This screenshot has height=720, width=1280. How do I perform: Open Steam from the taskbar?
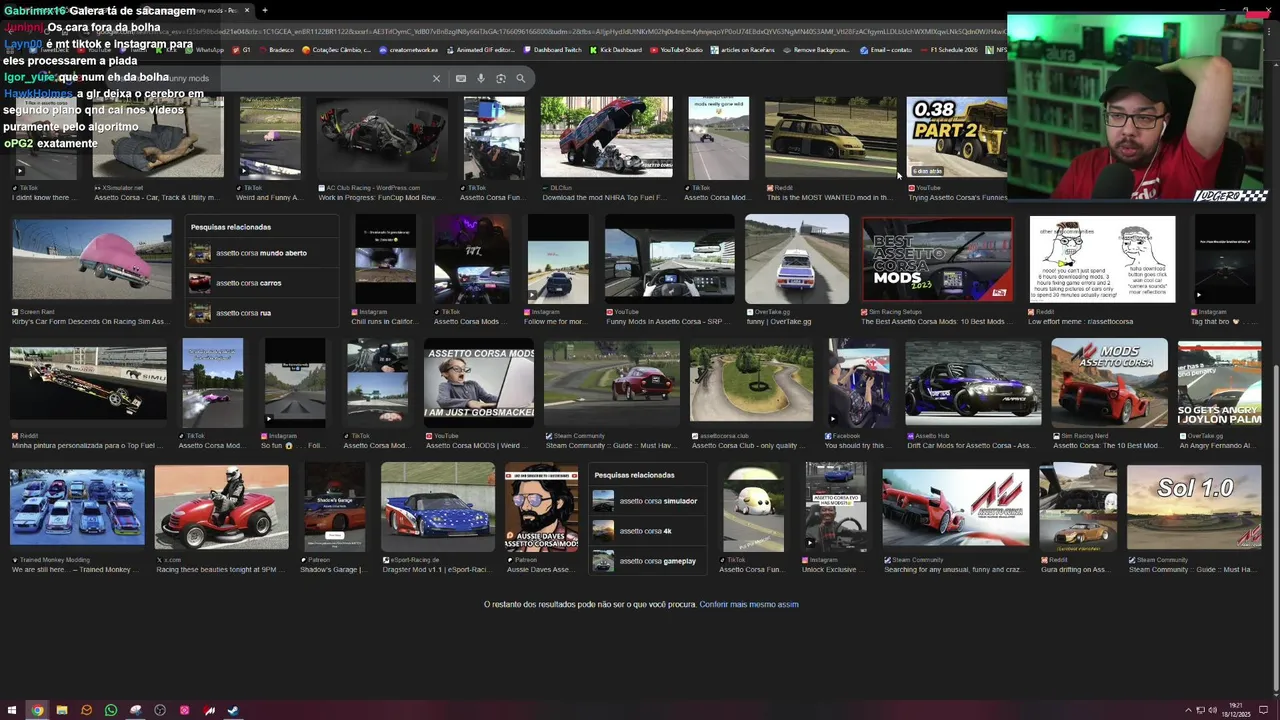(x=233, y=710)
